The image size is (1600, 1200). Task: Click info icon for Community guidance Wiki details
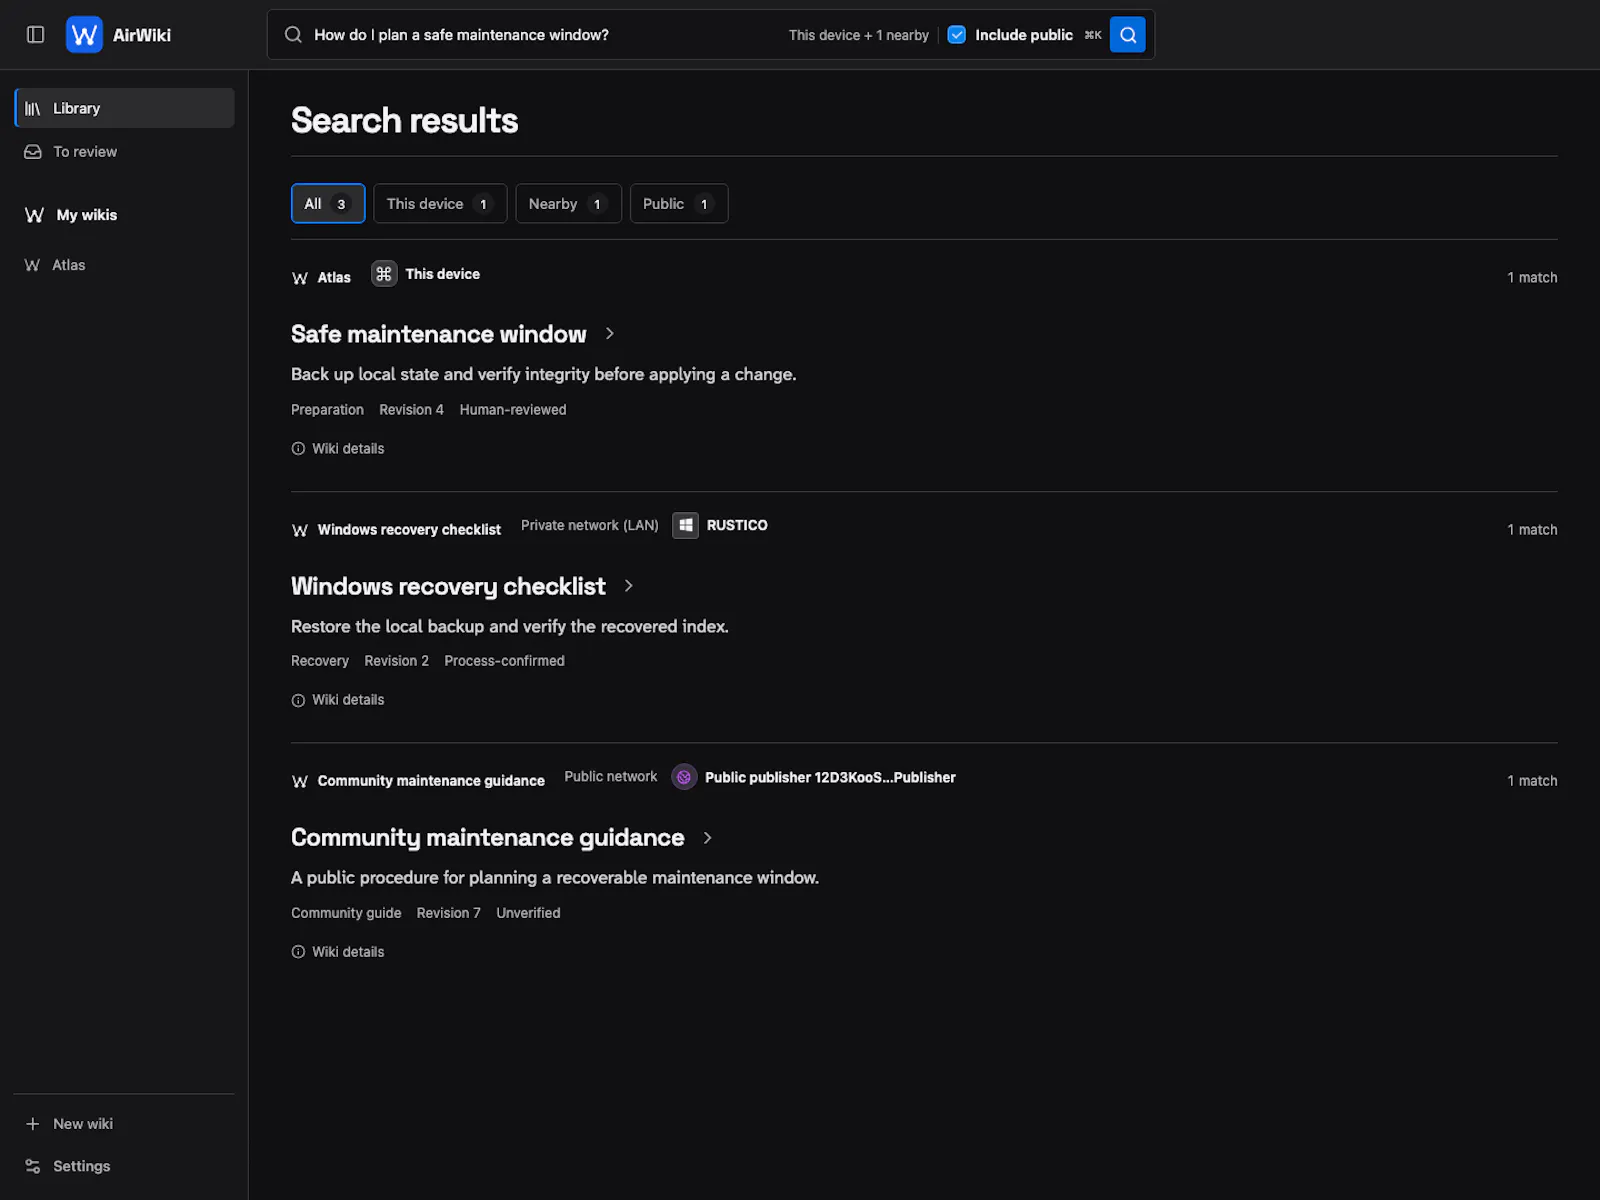(298, 952)
